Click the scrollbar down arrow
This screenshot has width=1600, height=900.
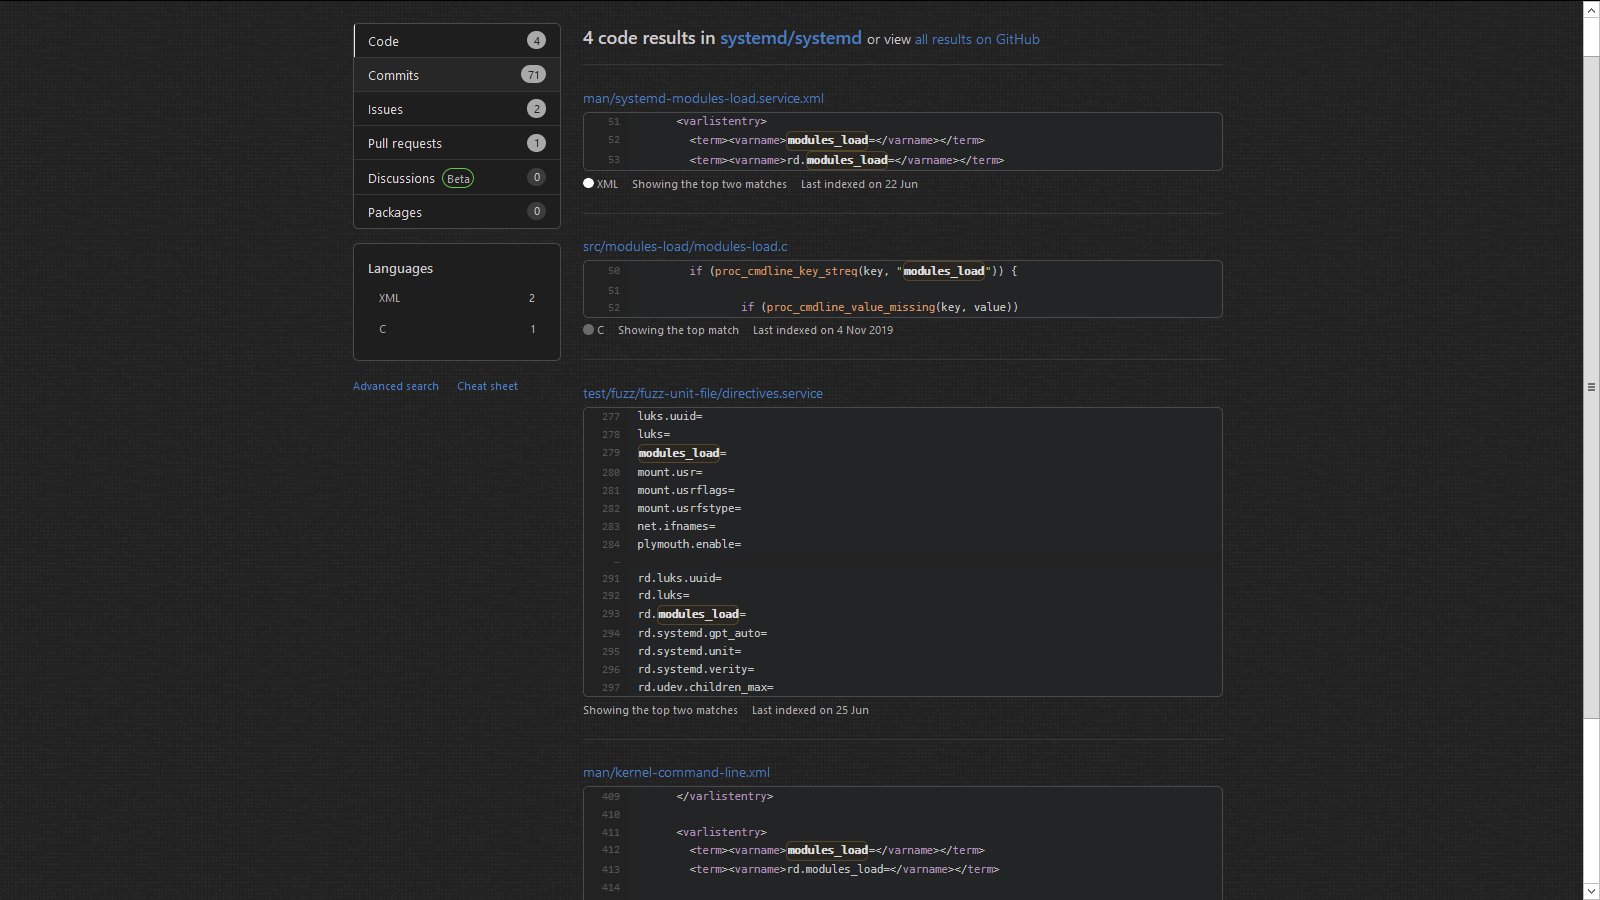point(1591,890)
